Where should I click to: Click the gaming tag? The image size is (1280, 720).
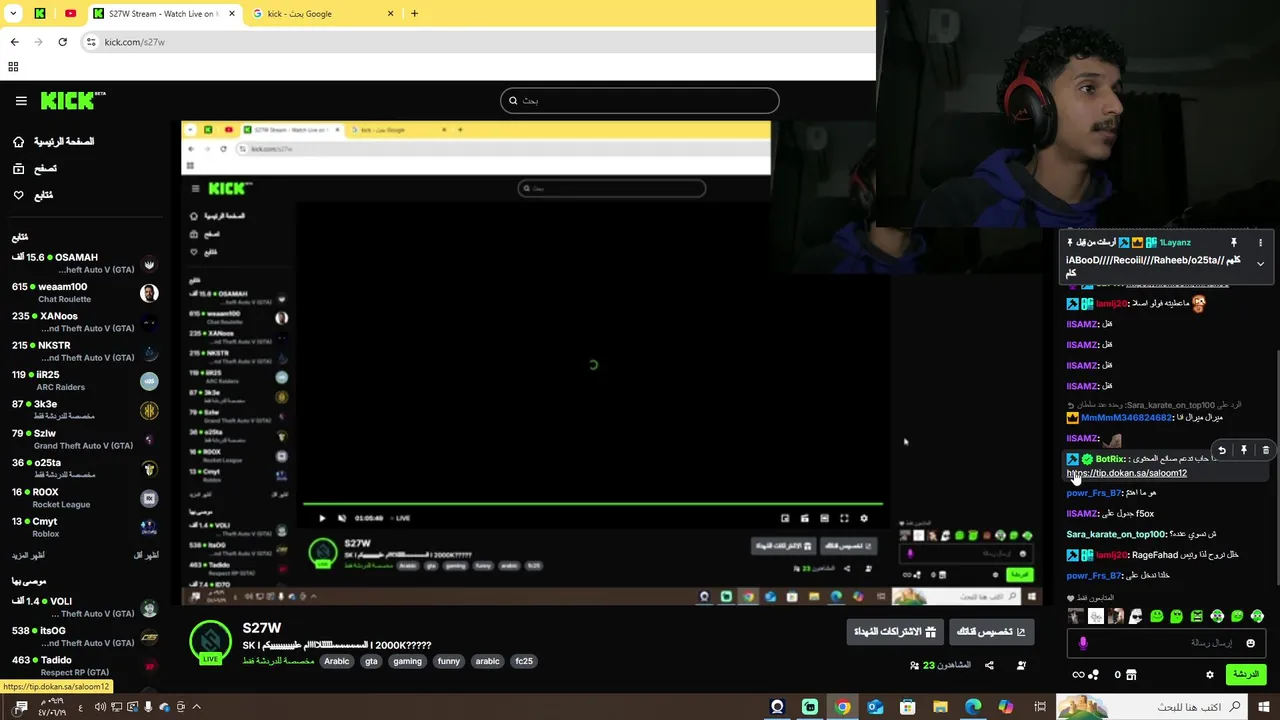pyautogui.click(x=407, y=661)
